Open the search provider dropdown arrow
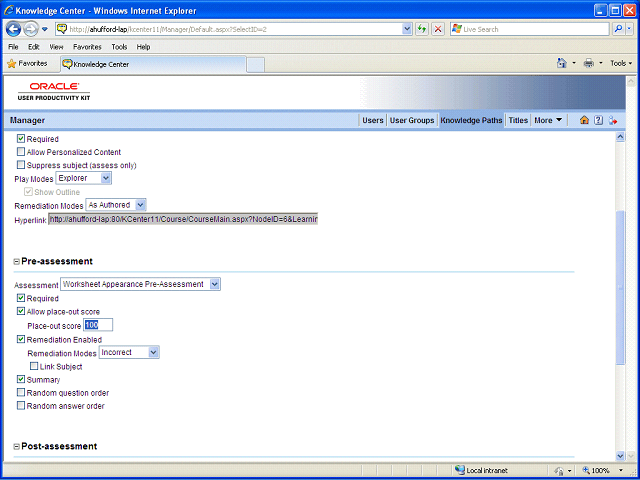The image size is (640, 480). (629, 29)
